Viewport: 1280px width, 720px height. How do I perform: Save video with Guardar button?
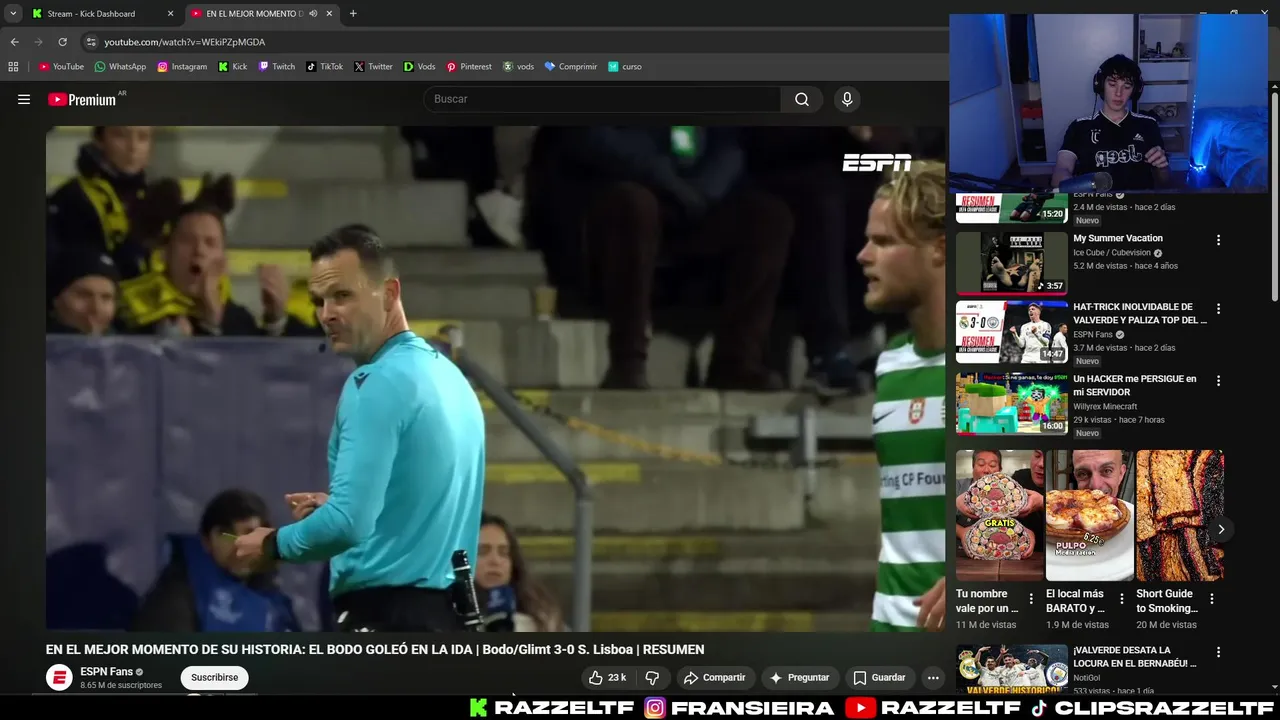coord(879,677)
